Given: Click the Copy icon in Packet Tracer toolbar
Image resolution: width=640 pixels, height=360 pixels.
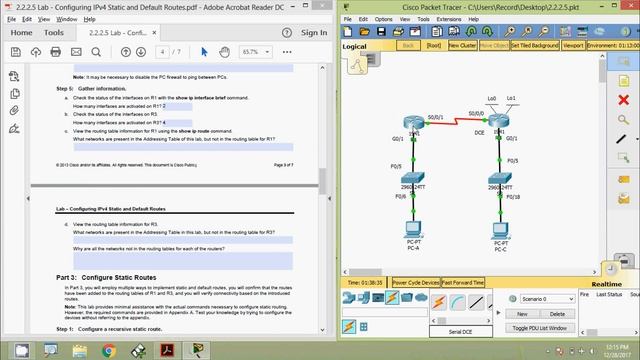Looking at the screenshot, I should tap(436, 31).
